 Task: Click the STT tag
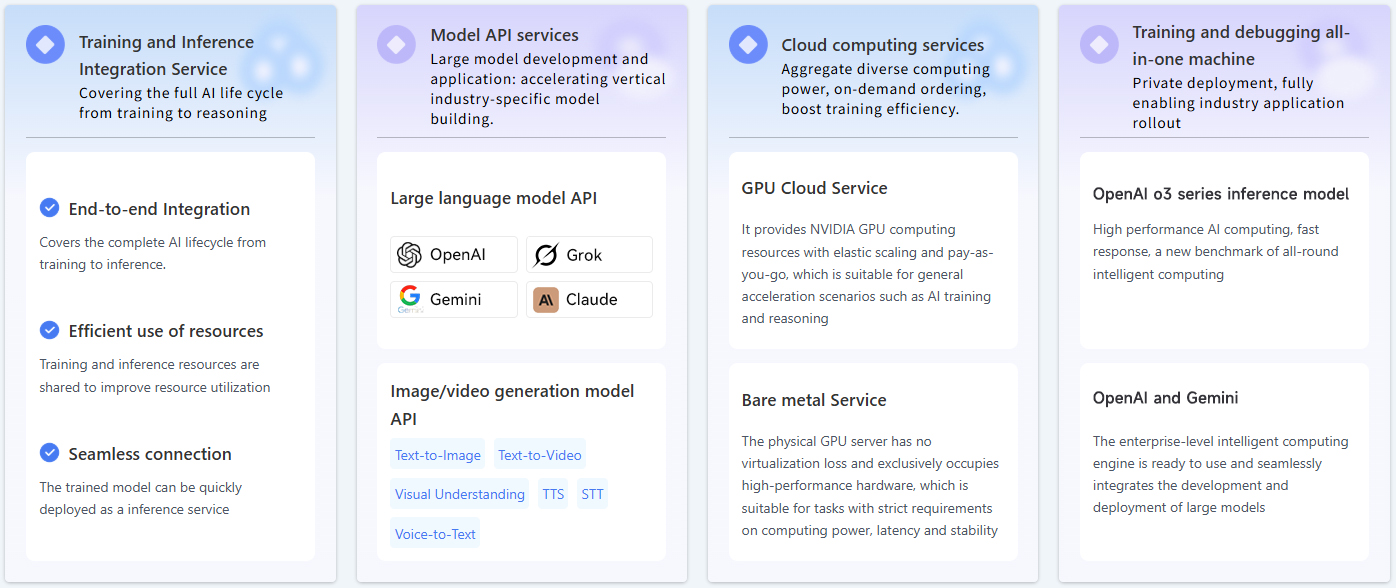[x=592, y=494]
